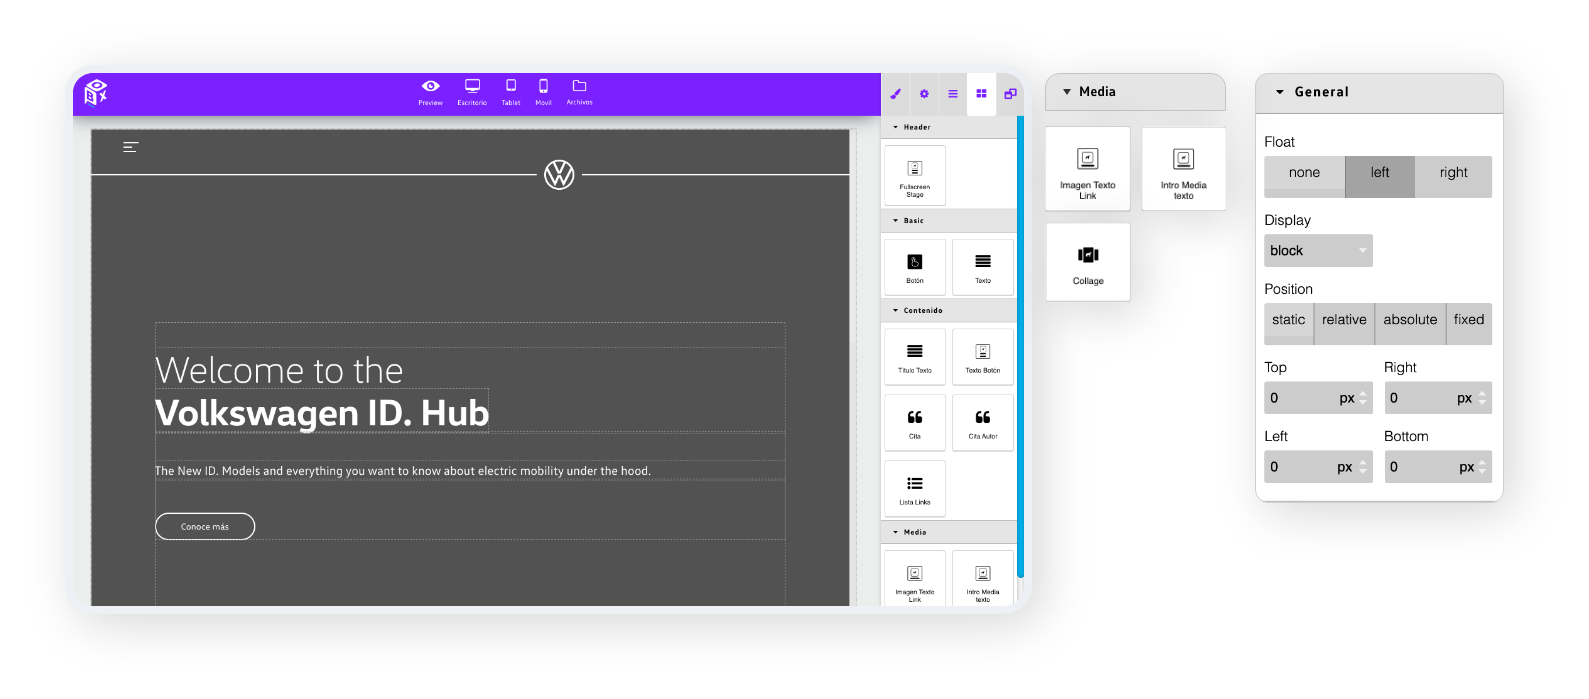Collapse the Media category in blocks sidebar
1589x699 pixels.
click(x=948, y=532)
